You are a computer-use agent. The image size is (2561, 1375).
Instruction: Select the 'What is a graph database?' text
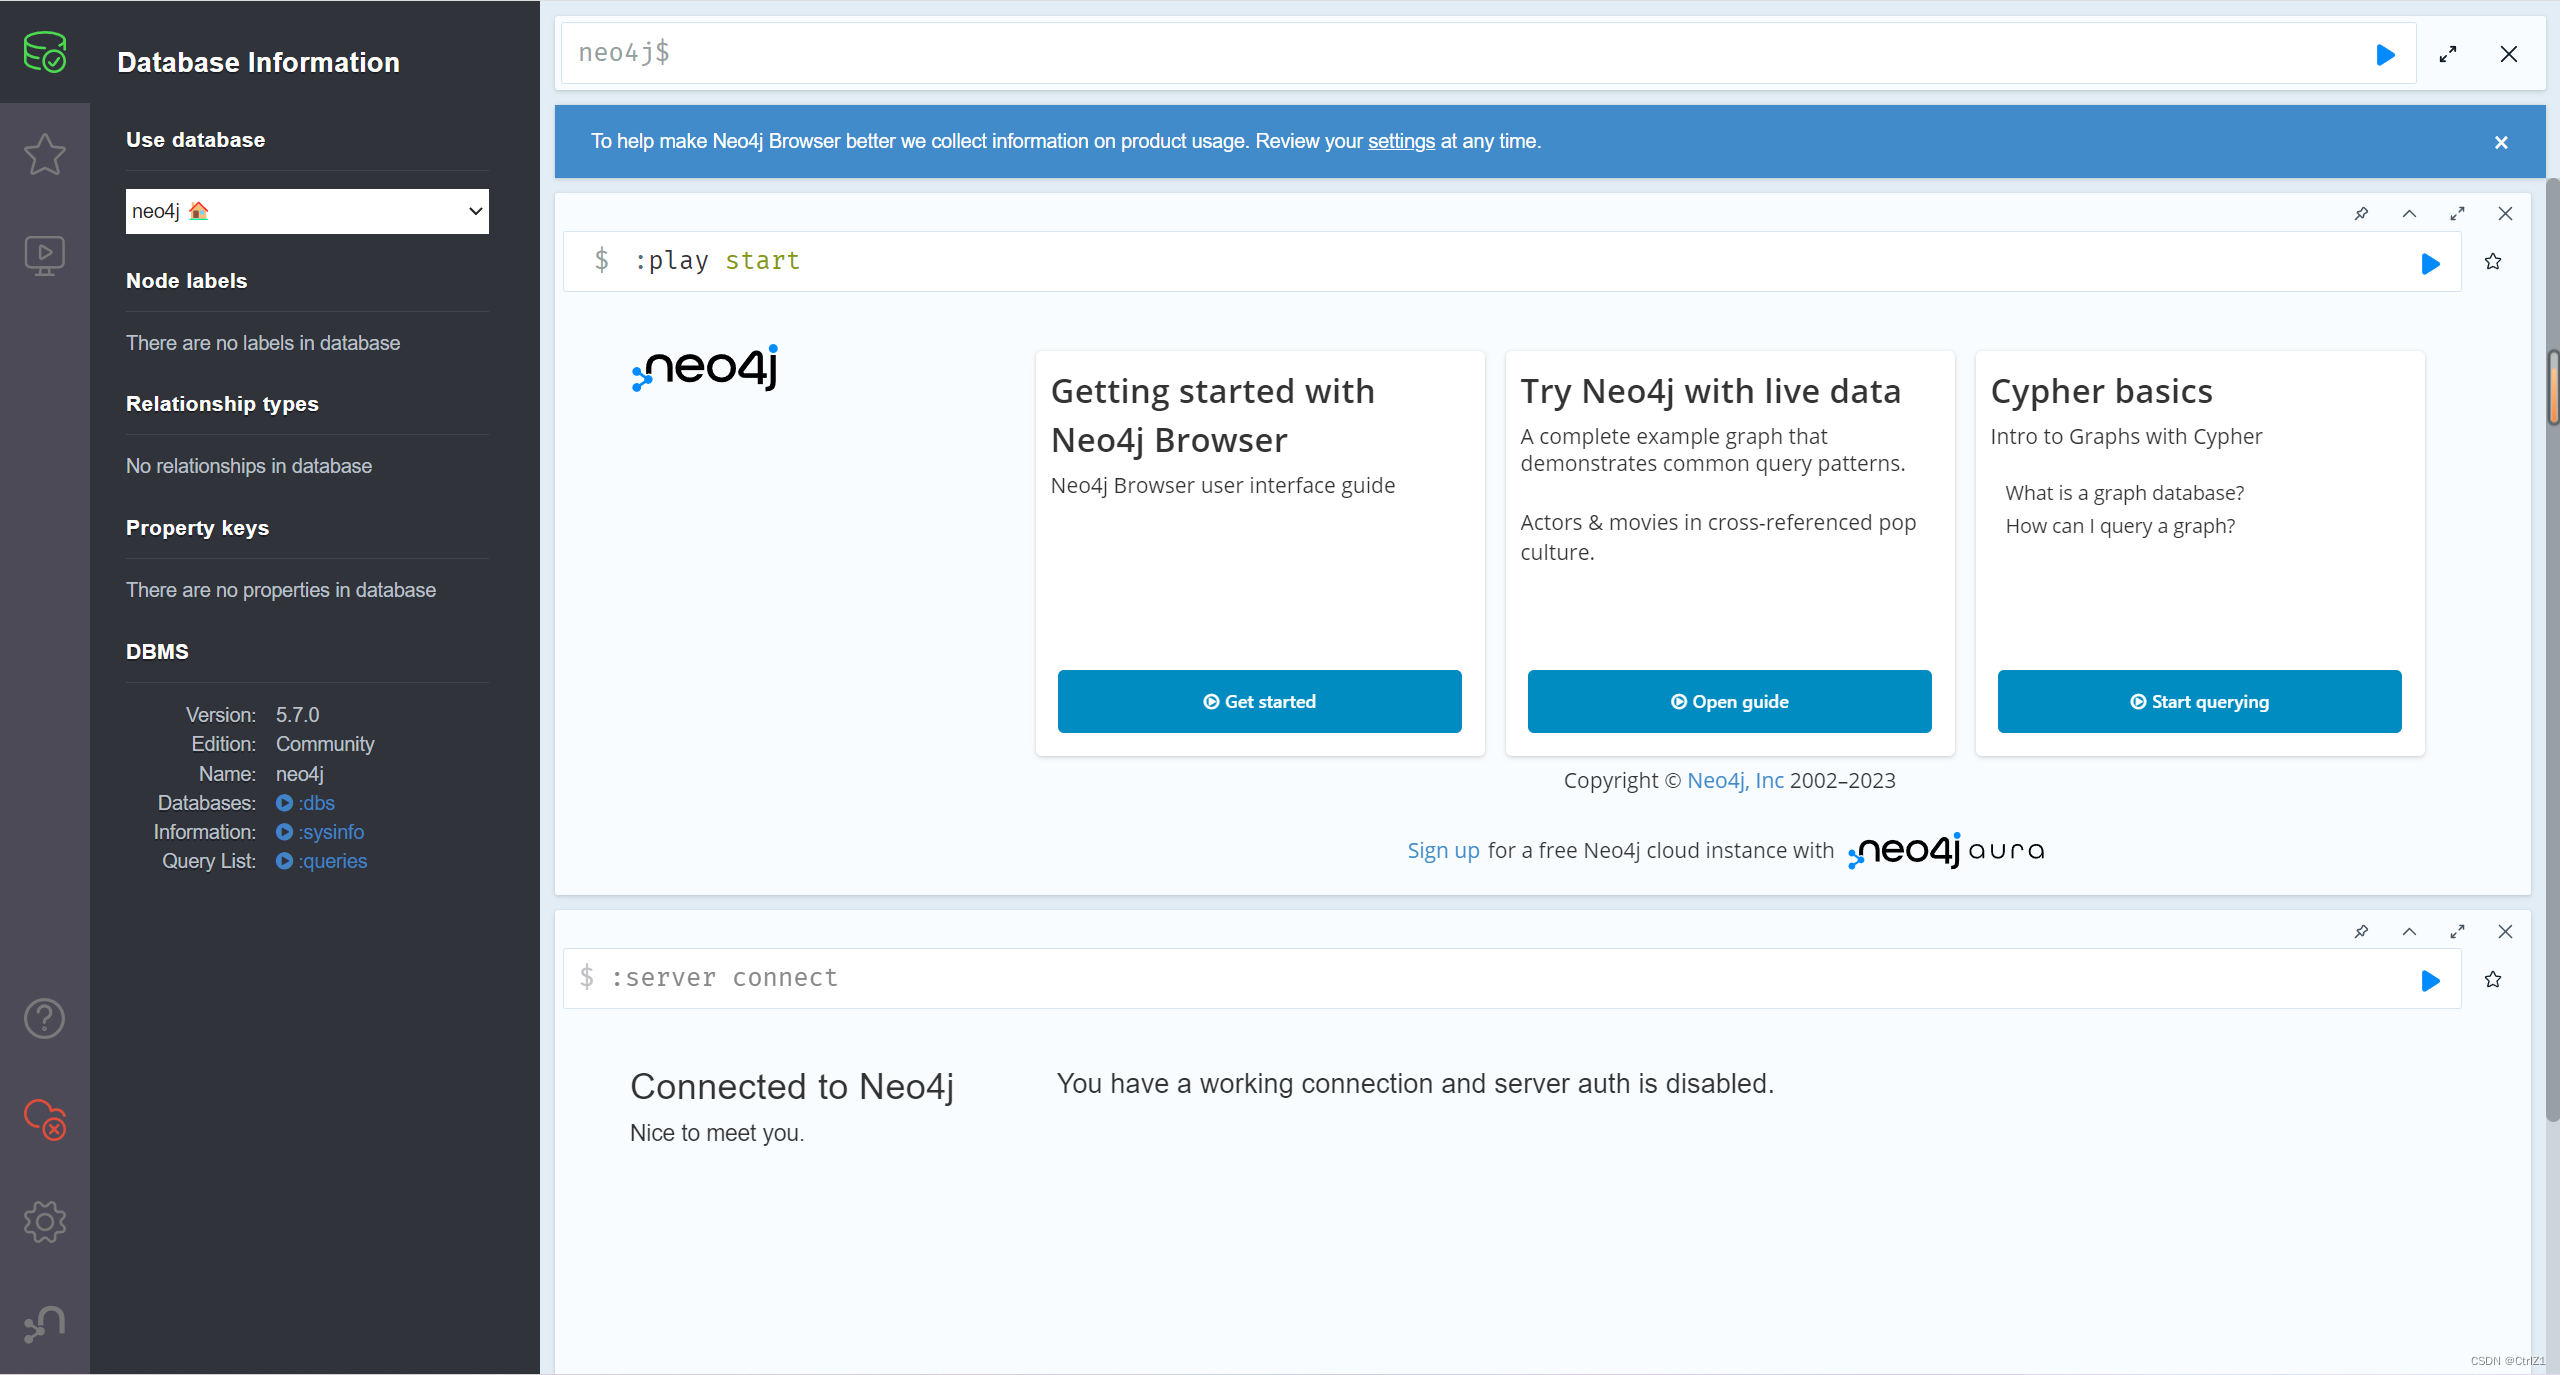tap(2124, 493)
